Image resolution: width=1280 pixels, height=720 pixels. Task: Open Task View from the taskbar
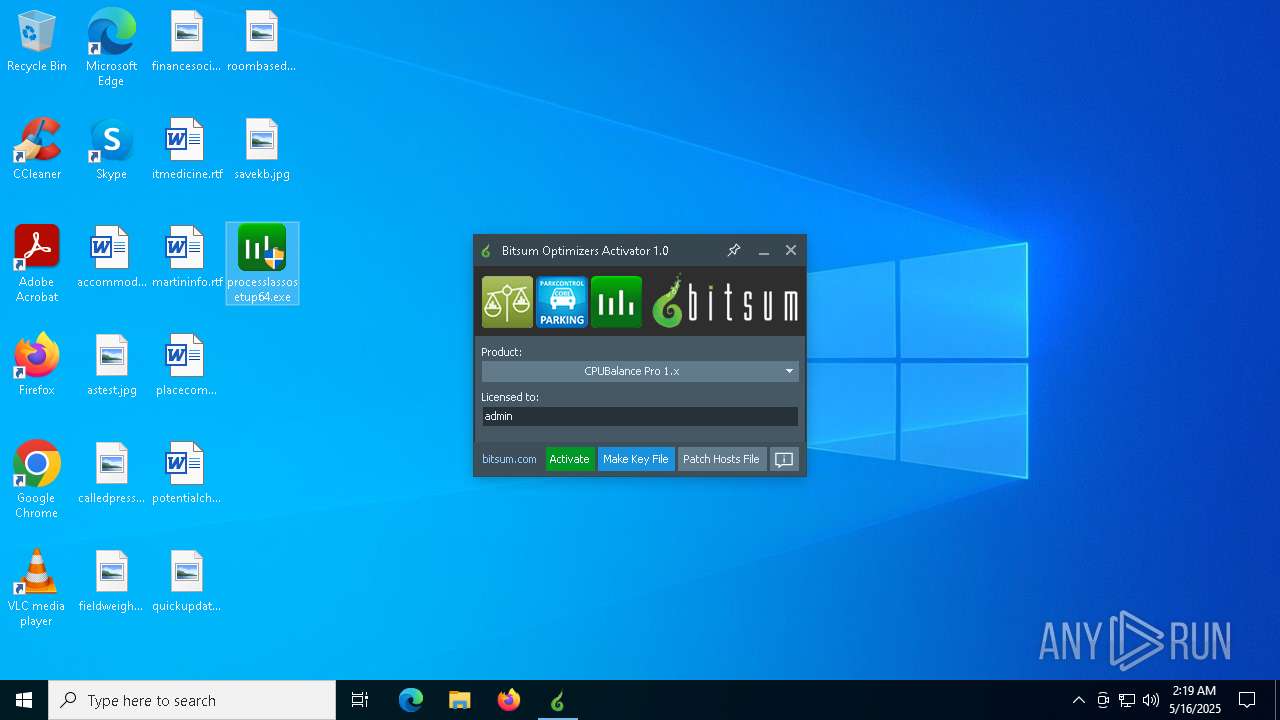360,700
